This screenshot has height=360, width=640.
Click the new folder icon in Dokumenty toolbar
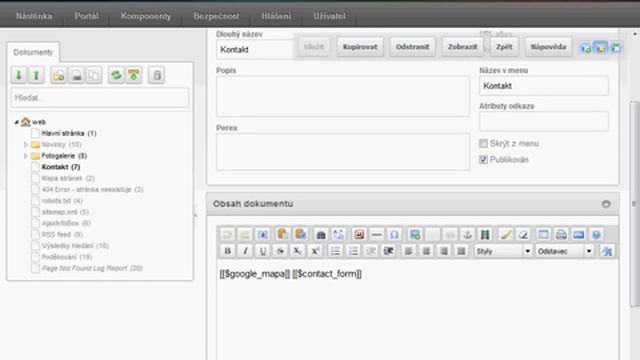click(58, 75)
